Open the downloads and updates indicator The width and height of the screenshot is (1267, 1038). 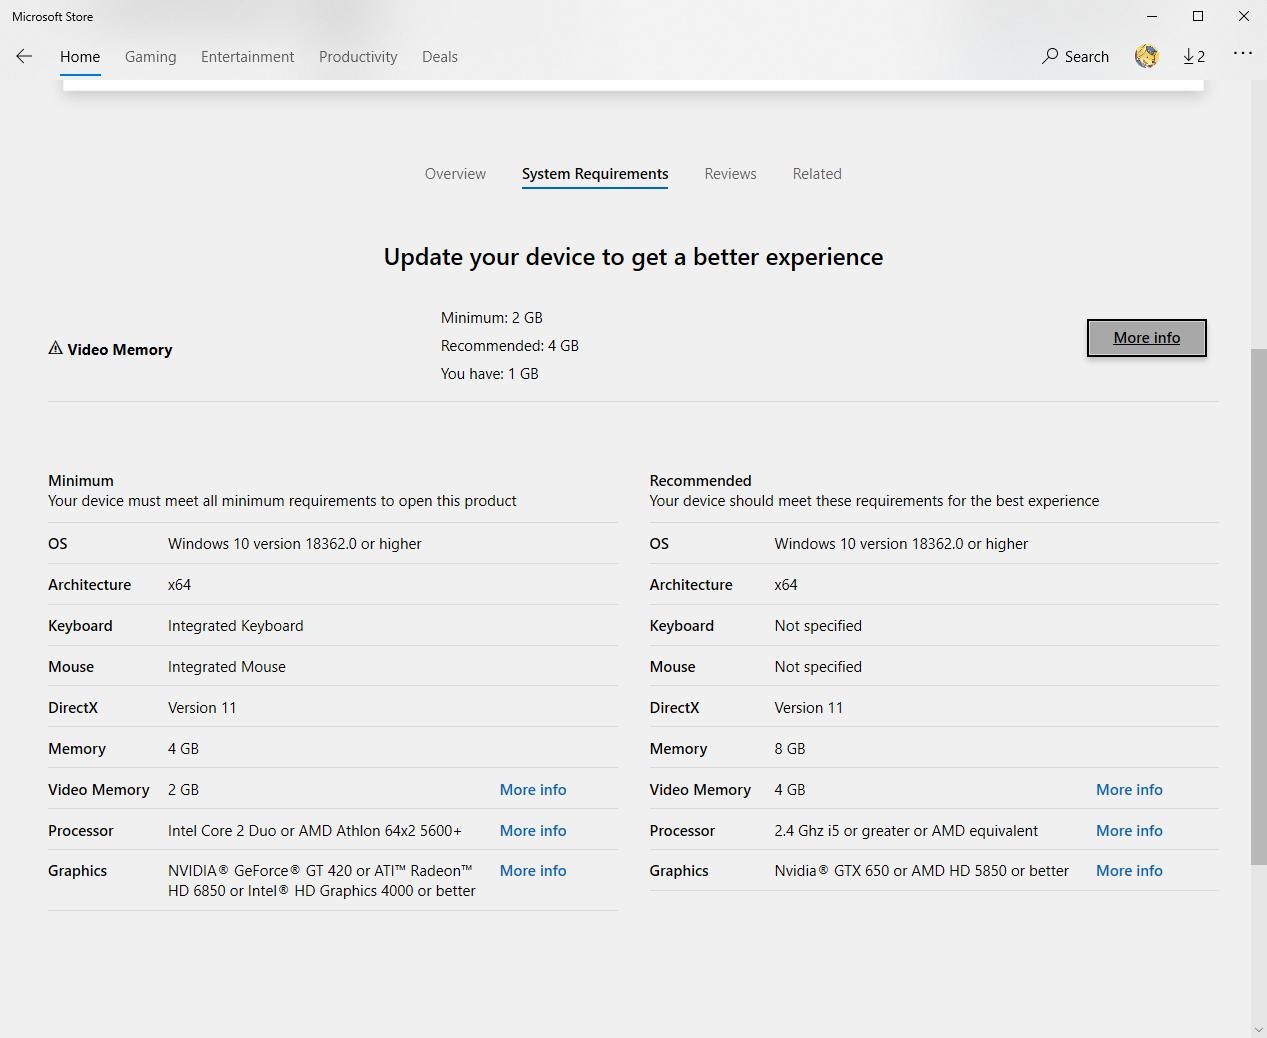pyautogui.click(x=1194, y=57)
